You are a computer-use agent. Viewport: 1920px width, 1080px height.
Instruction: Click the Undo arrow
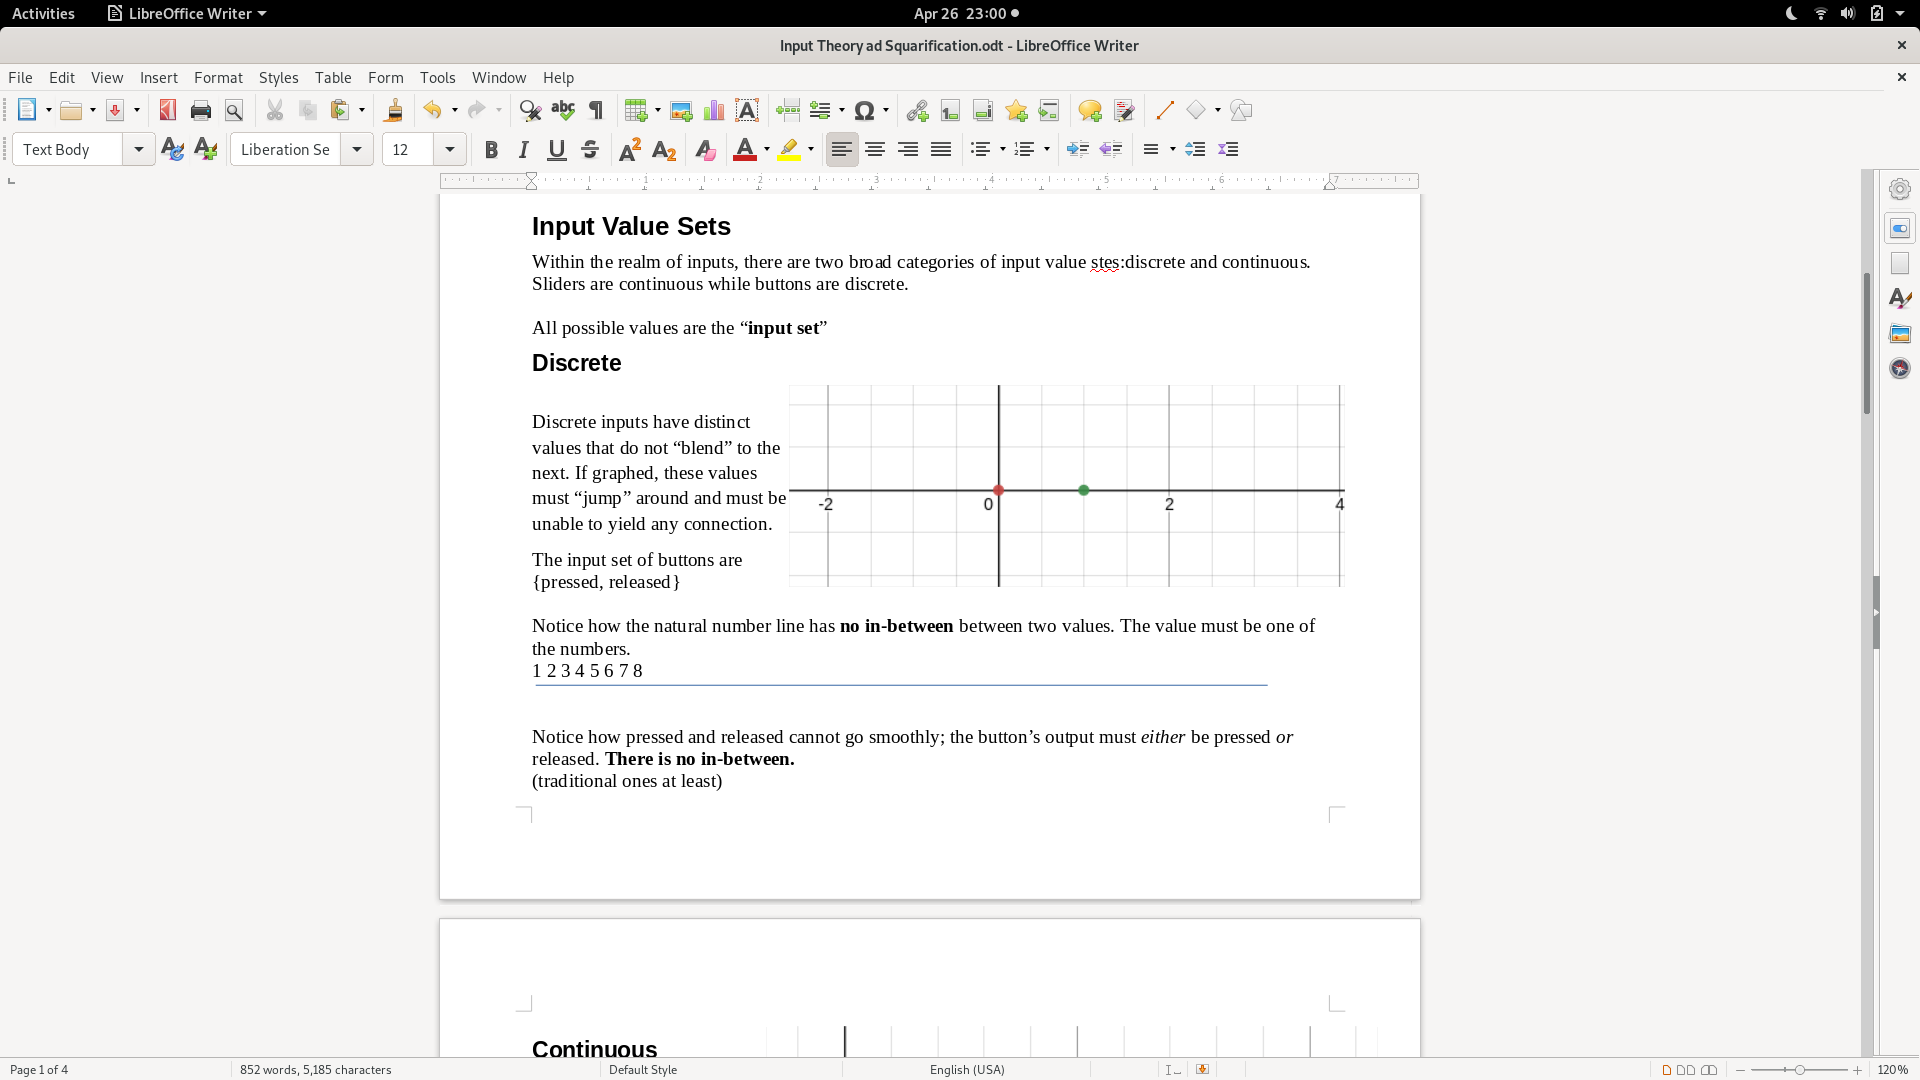click(432, 111)
